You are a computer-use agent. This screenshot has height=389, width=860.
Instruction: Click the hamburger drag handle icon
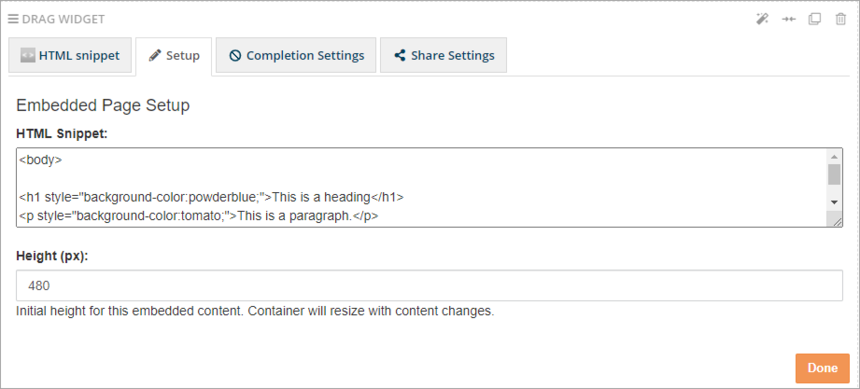tap(13, 19)
